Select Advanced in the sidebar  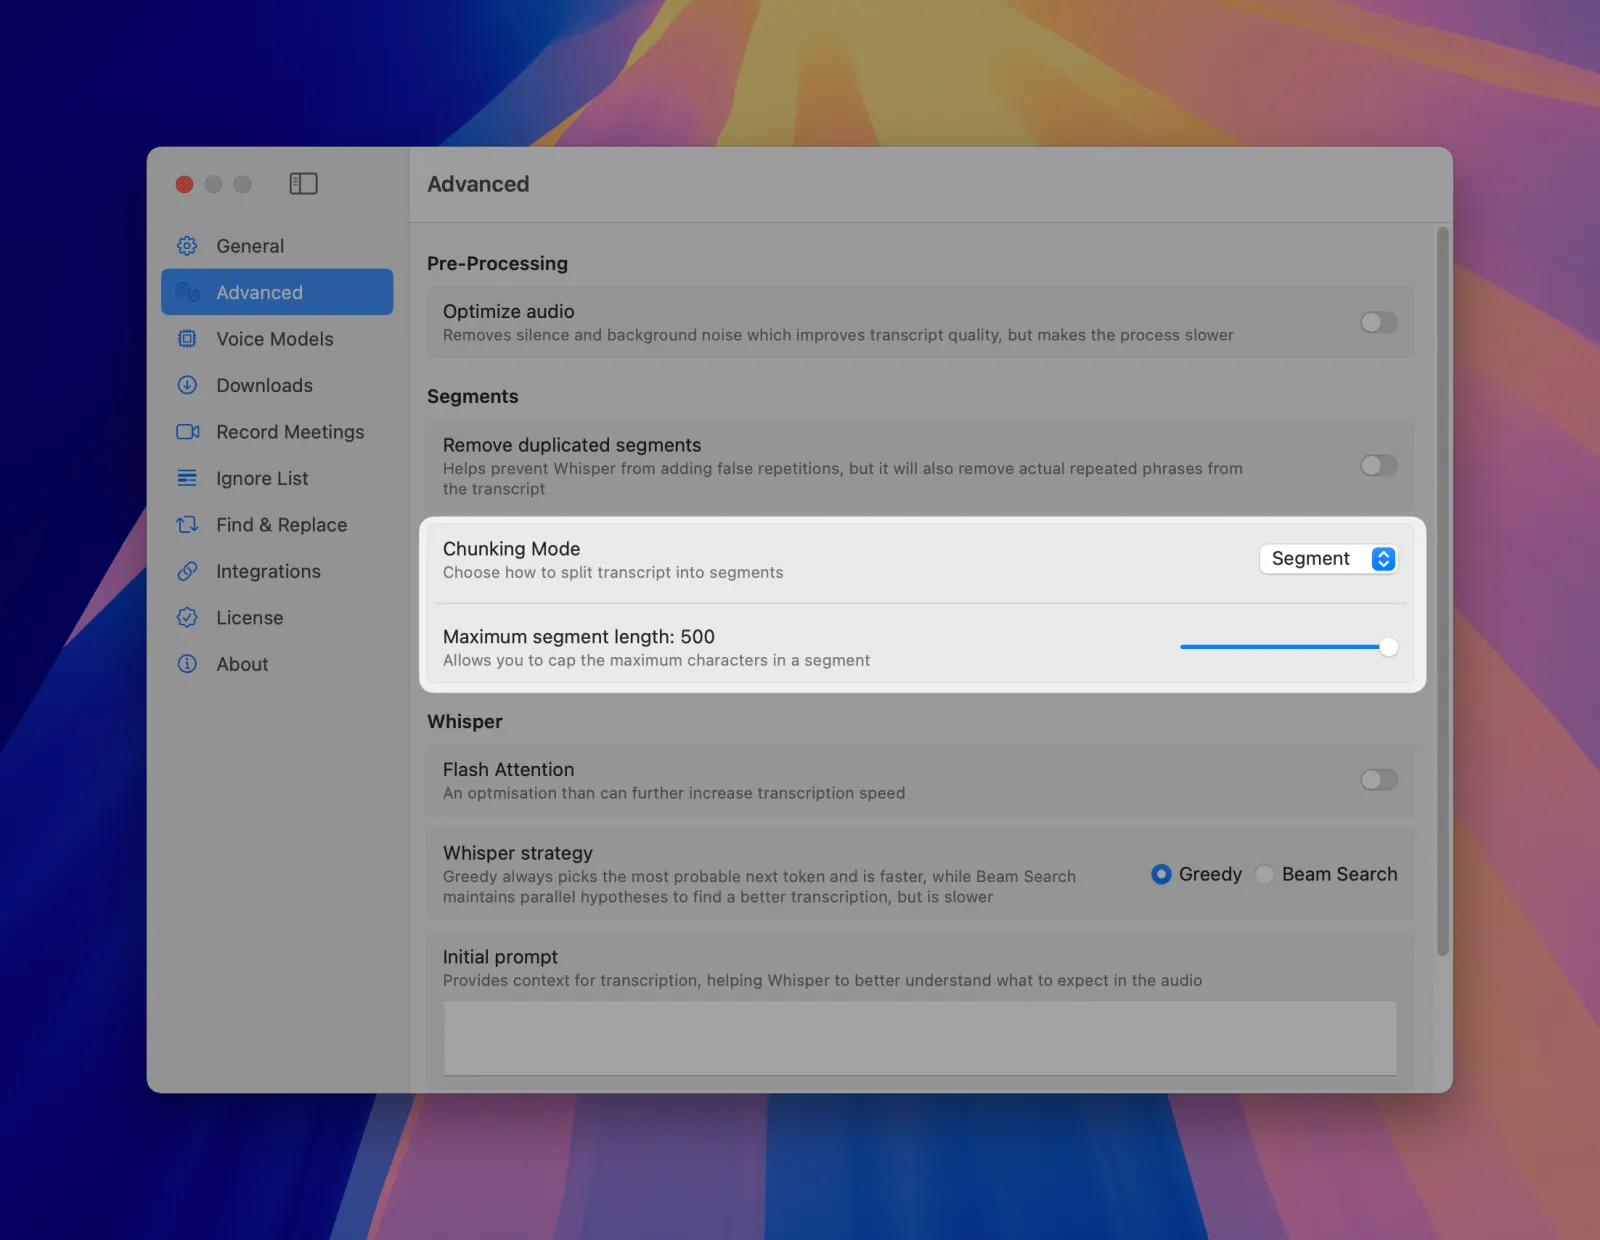[277, 292]
